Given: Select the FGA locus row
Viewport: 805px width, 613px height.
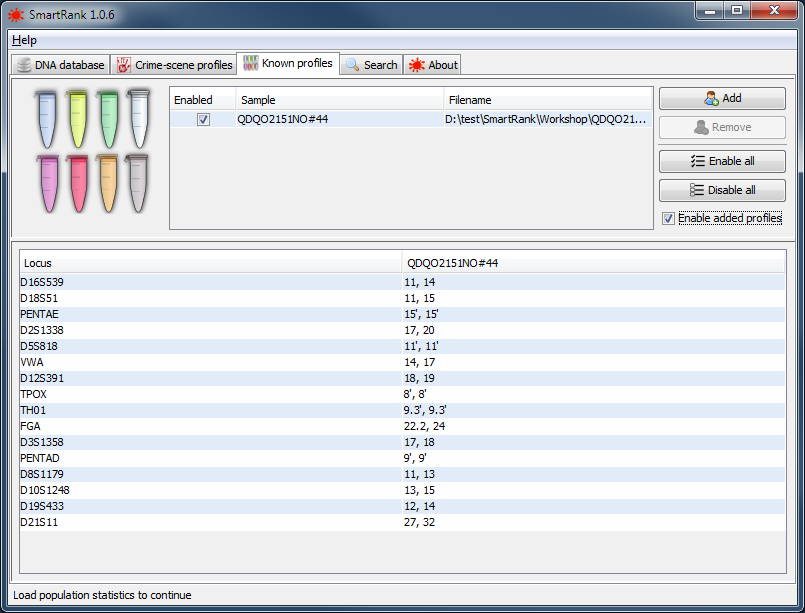Looking at the screenshot, I should click(210, 426).
